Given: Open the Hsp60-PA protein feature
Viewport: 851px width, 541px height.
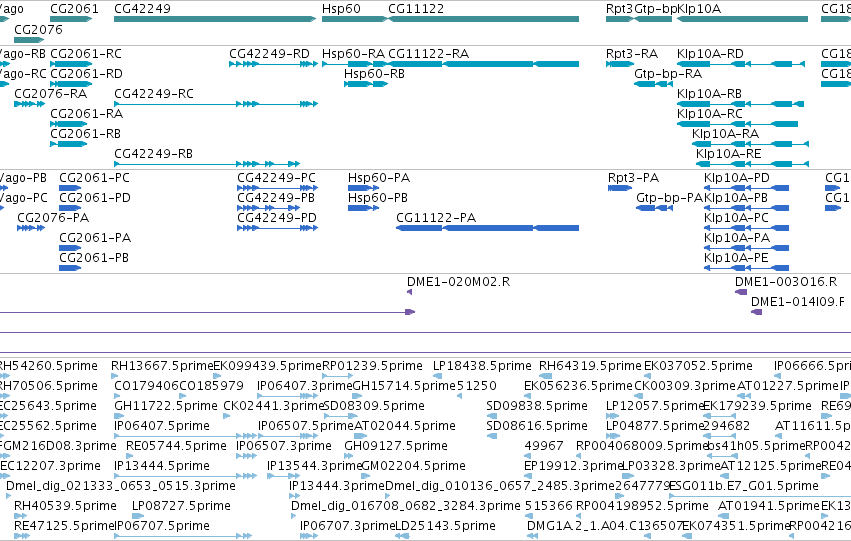Looking at the screenshot, I should point(363,188).
